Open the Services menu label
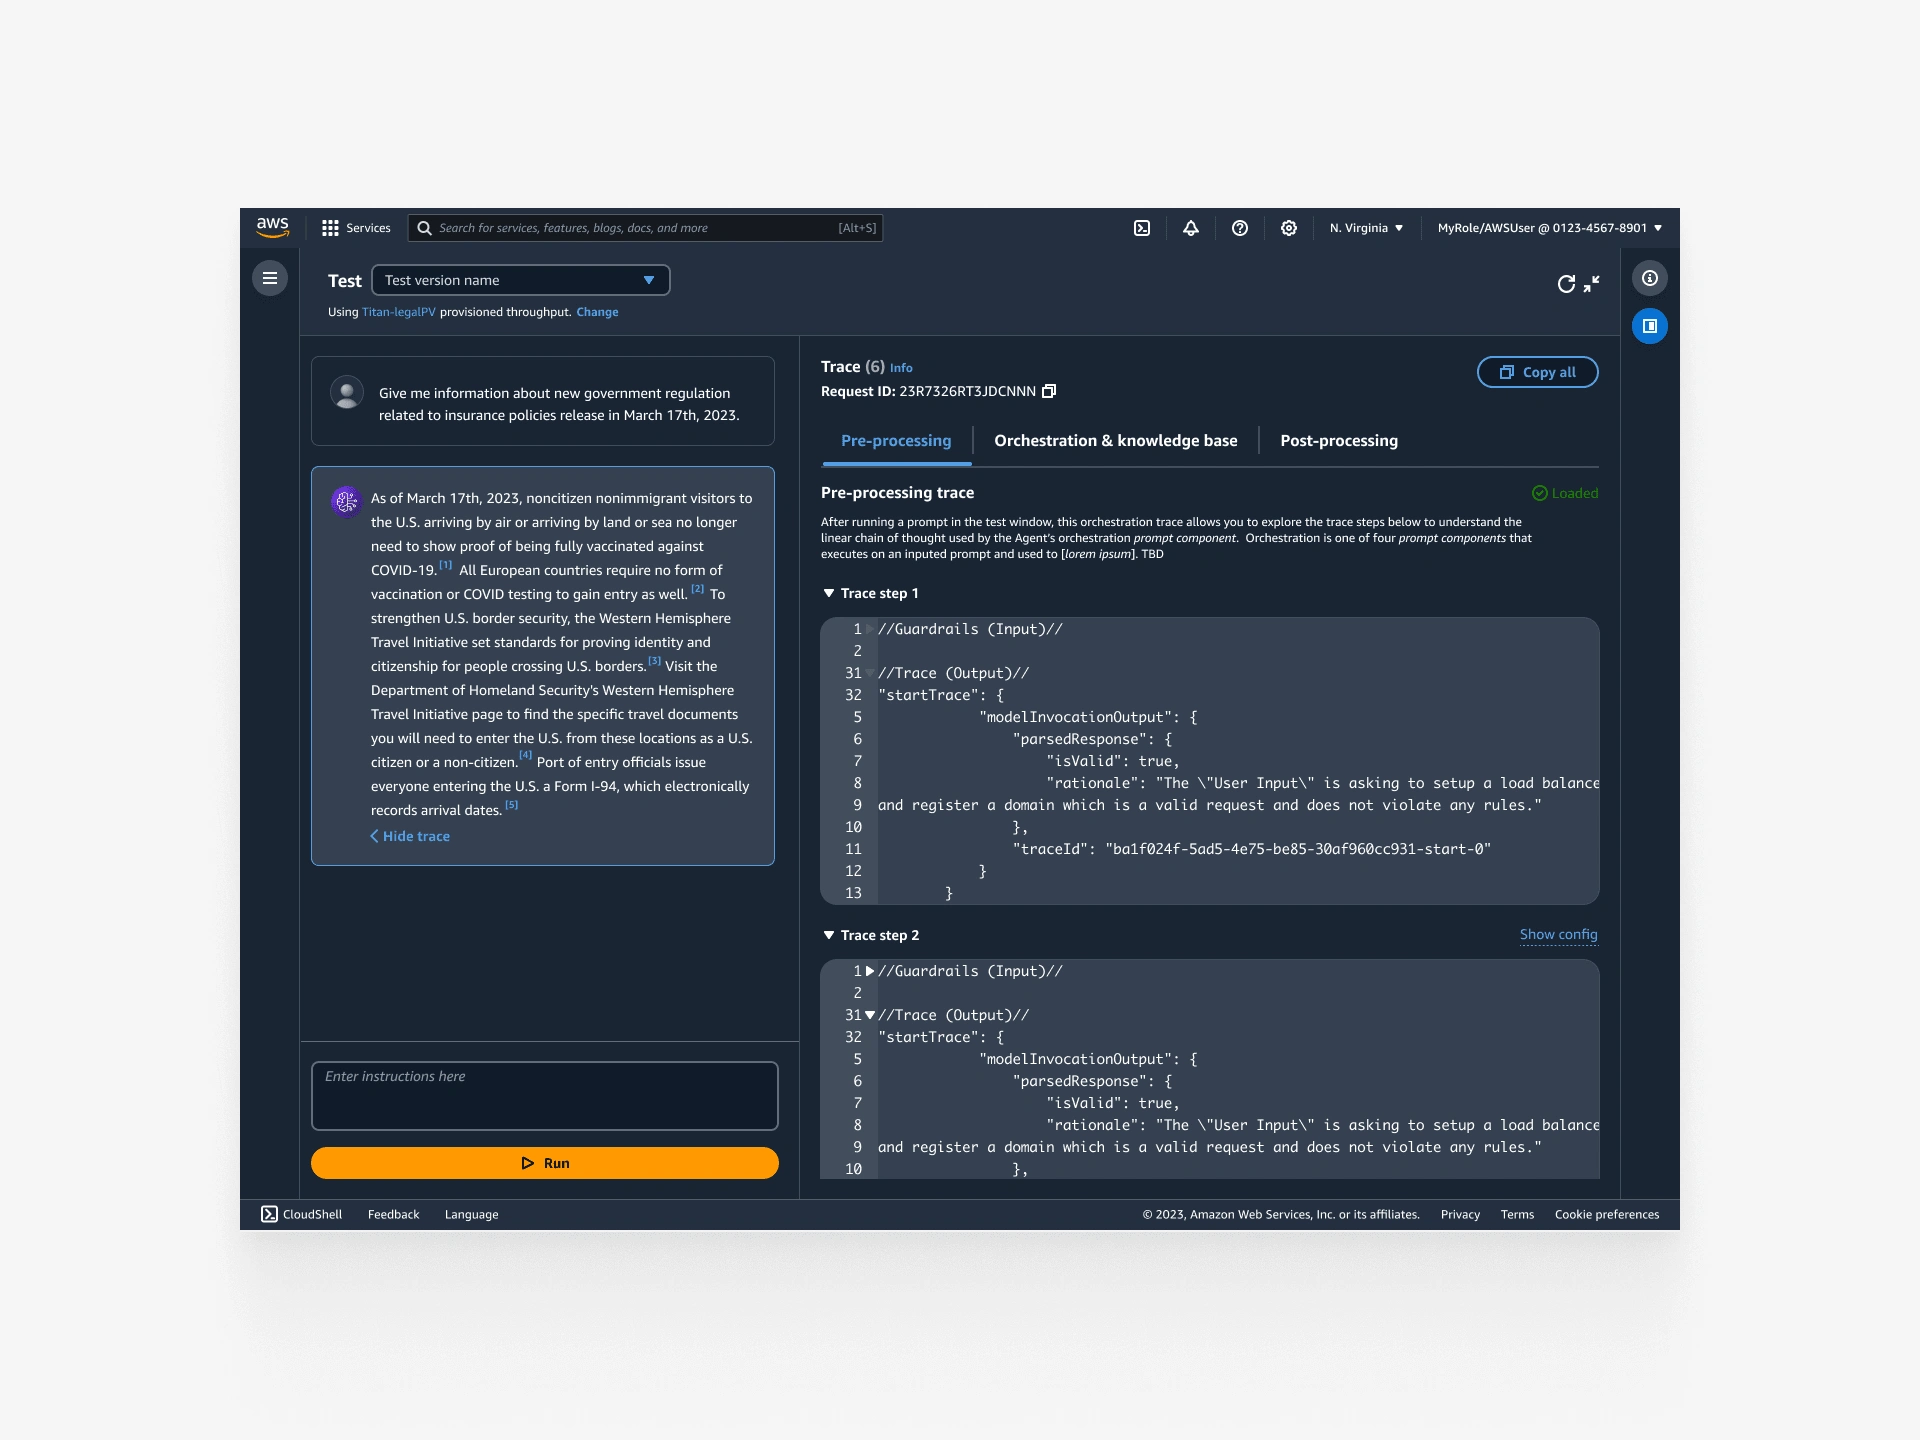This screenshot has height=1440, width=1920. [x=368, y=228]
